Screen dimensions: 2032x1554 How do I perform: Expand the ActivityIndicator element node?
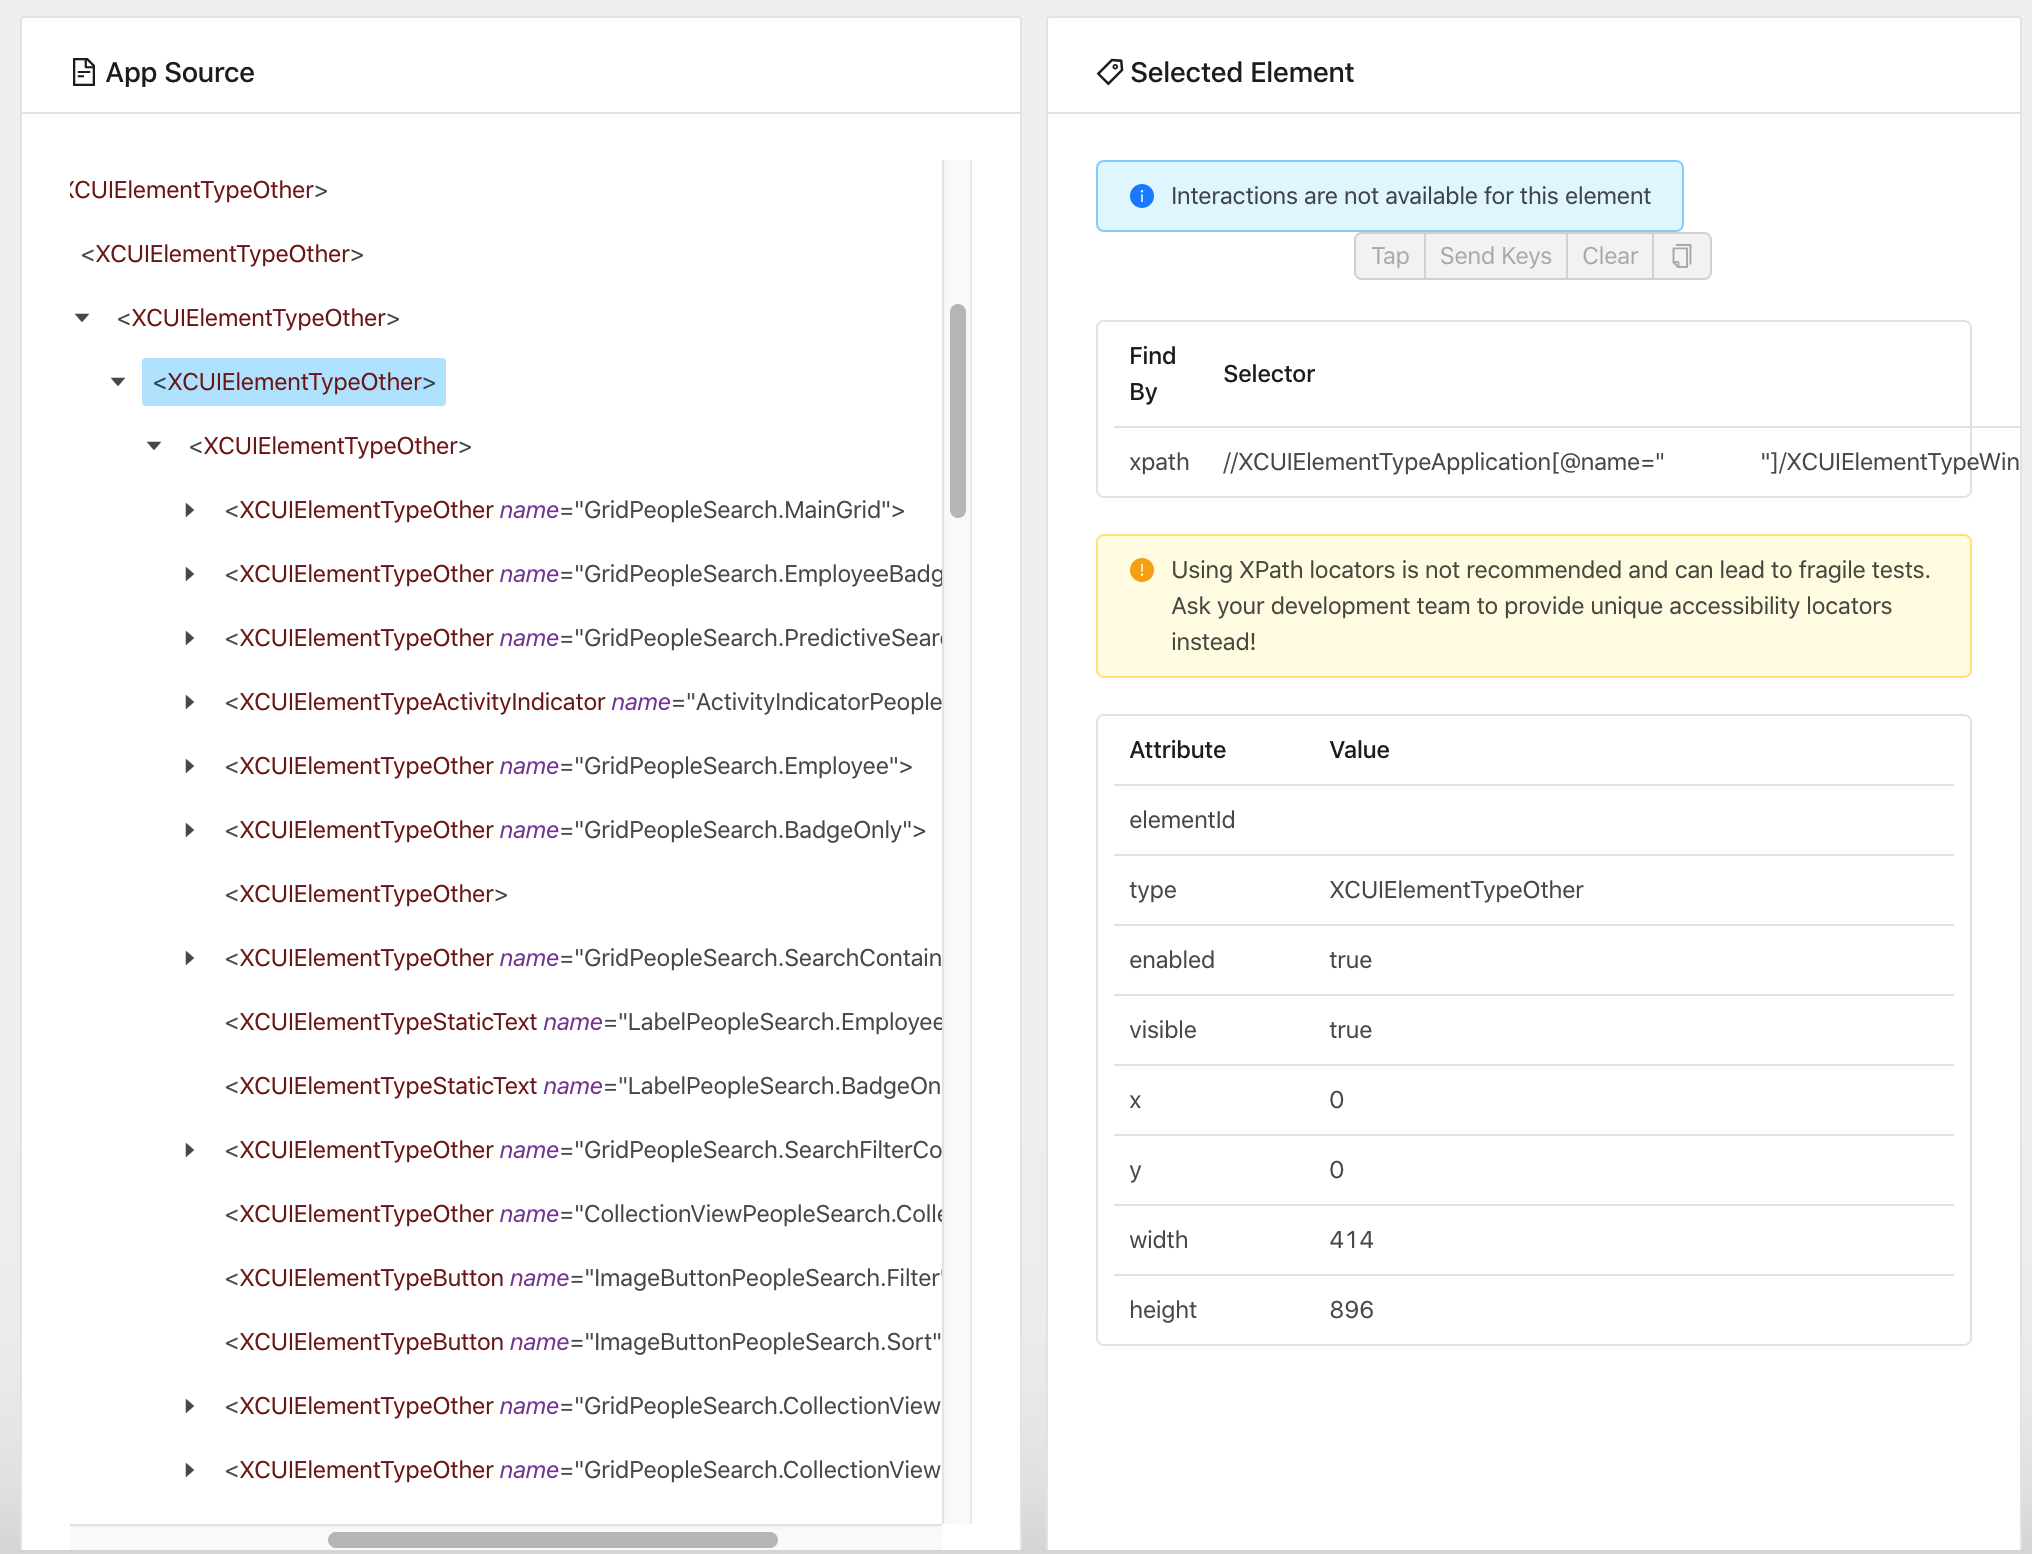point(190,702)
